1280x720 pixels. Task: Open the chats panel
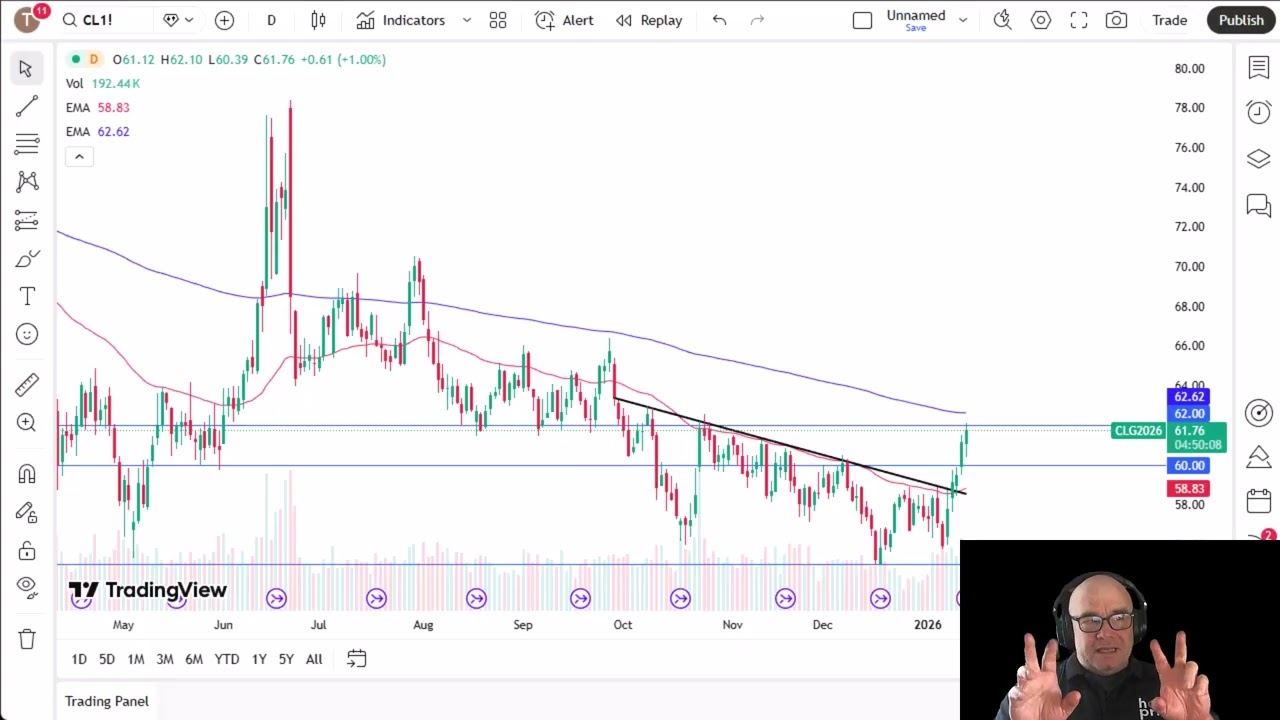pos(1258,206)
